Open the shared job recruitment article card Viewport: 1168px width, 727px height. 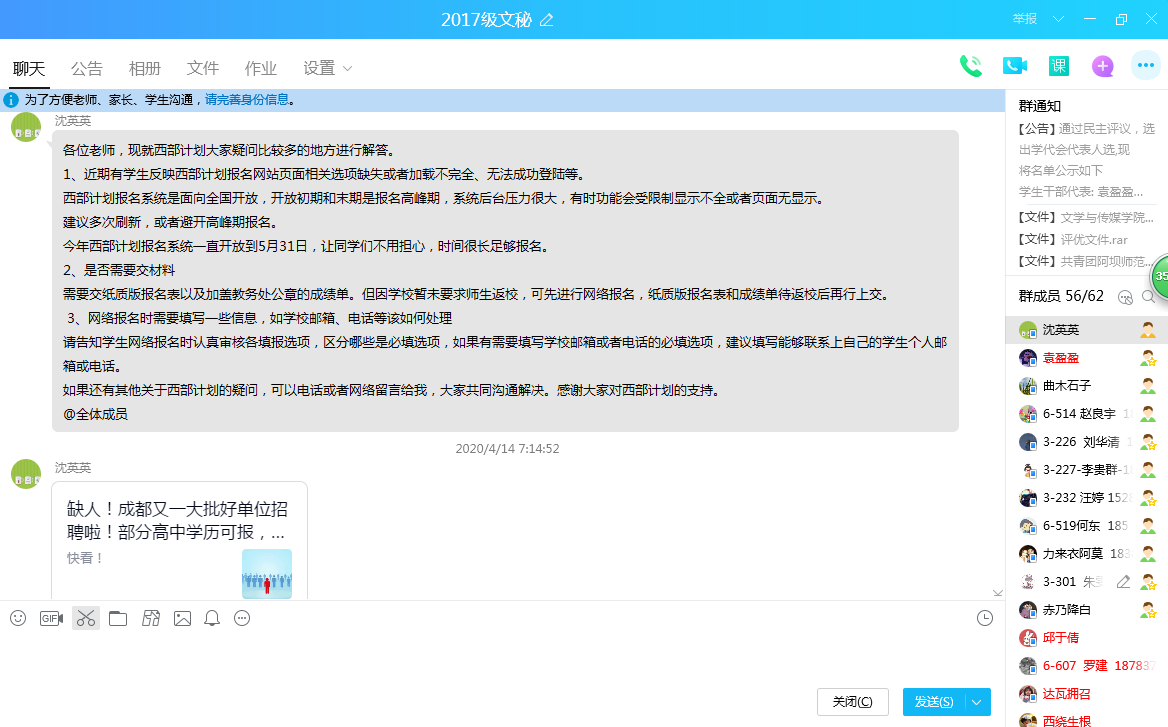point(180,540)
